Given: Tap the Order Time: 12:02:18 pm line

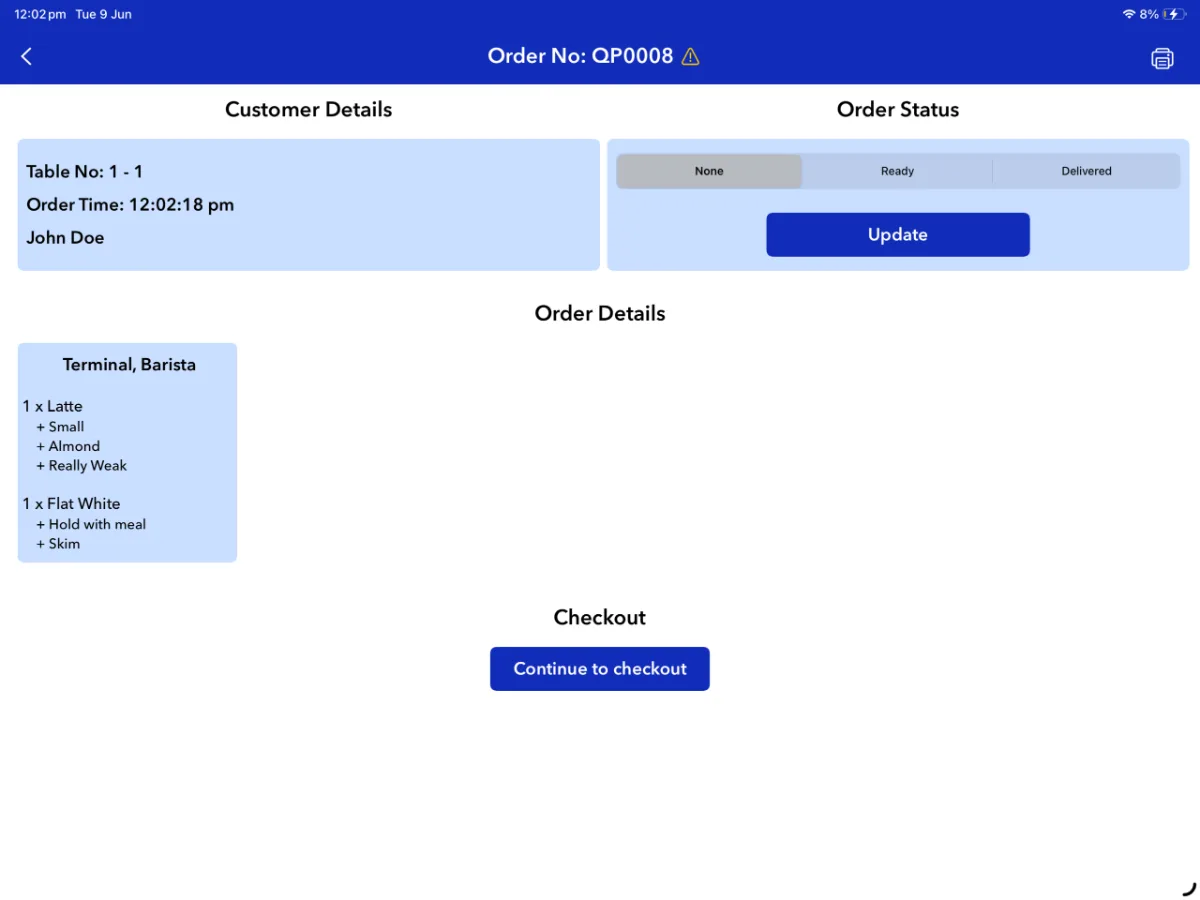Looking at the screenshot, I should 130,205.
